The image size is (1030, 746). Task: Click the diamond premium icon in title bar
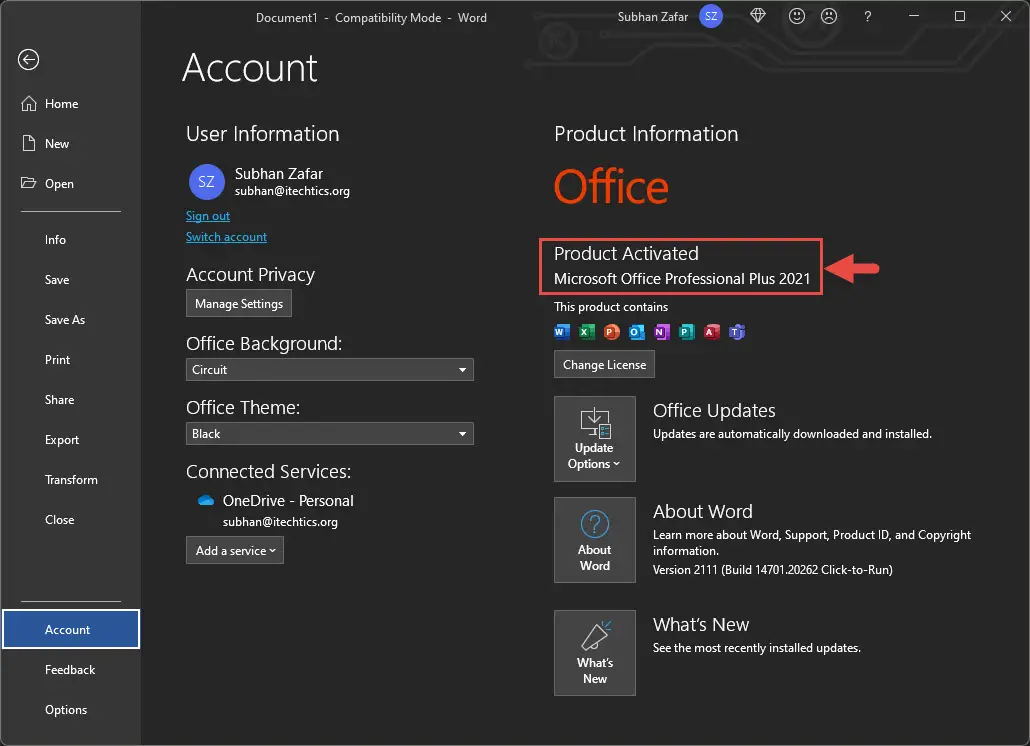757,16
